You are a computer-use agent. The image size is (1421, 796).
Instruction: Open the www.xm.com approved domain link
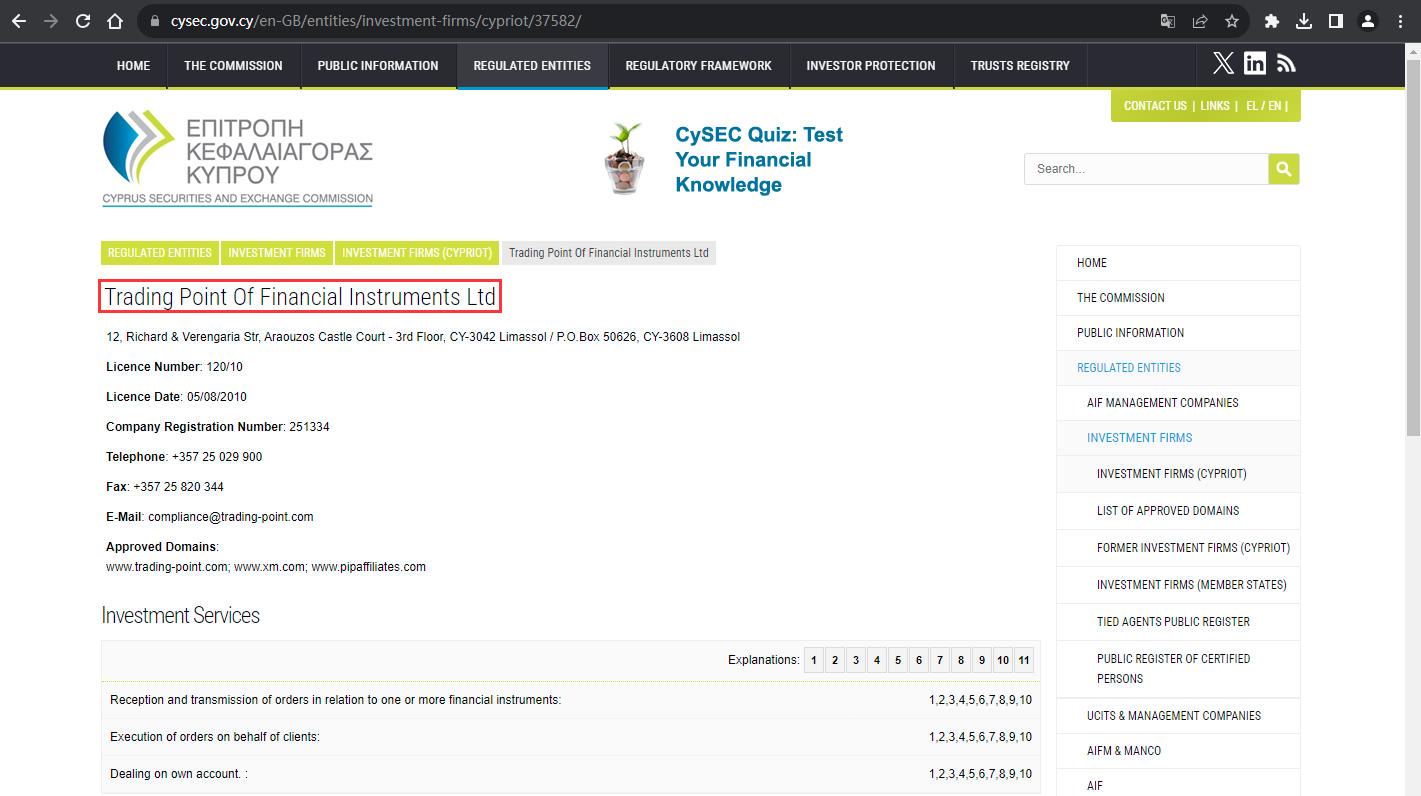point(269,567)
